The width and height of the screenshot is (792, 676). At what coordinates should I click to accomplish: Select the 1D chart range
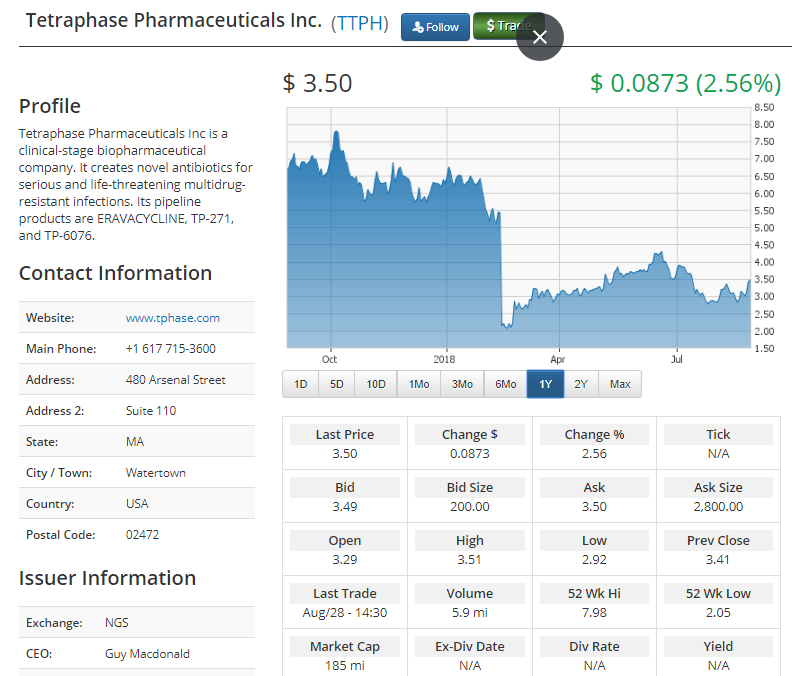(x=301, y=384)
